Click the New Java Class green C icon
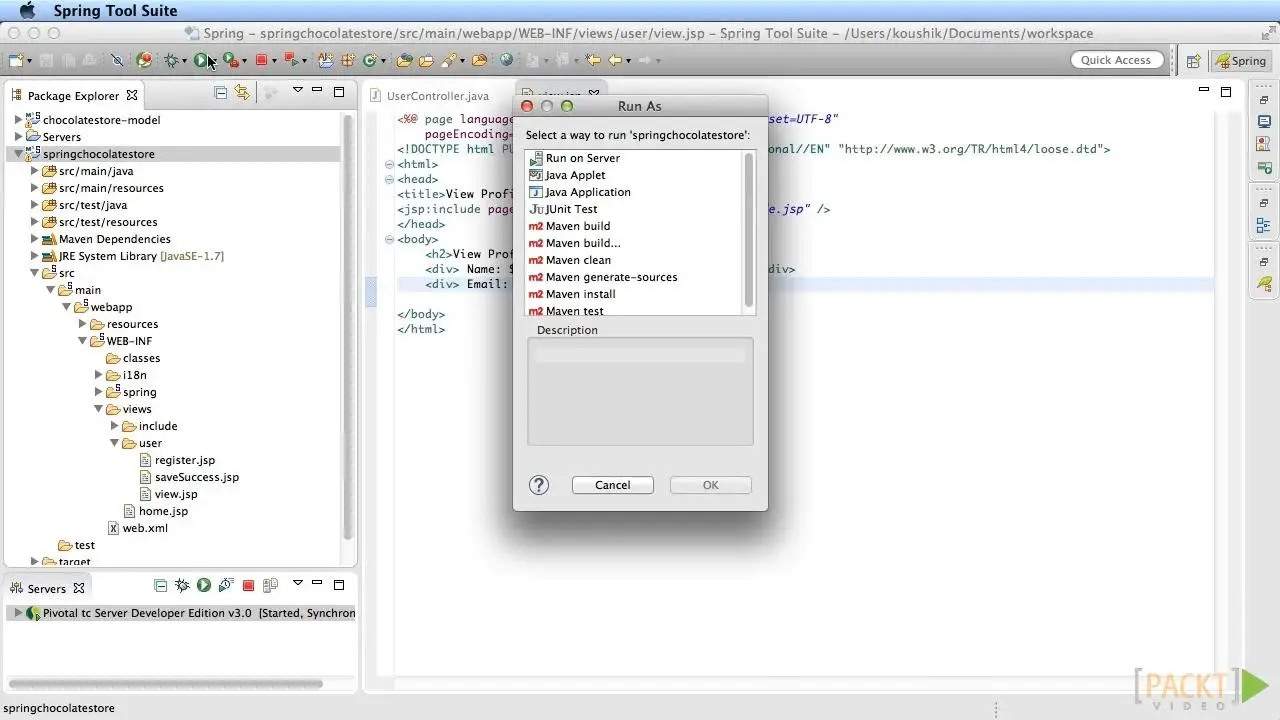The width and height of the screenshot is (1280, 720). (370, 61)
